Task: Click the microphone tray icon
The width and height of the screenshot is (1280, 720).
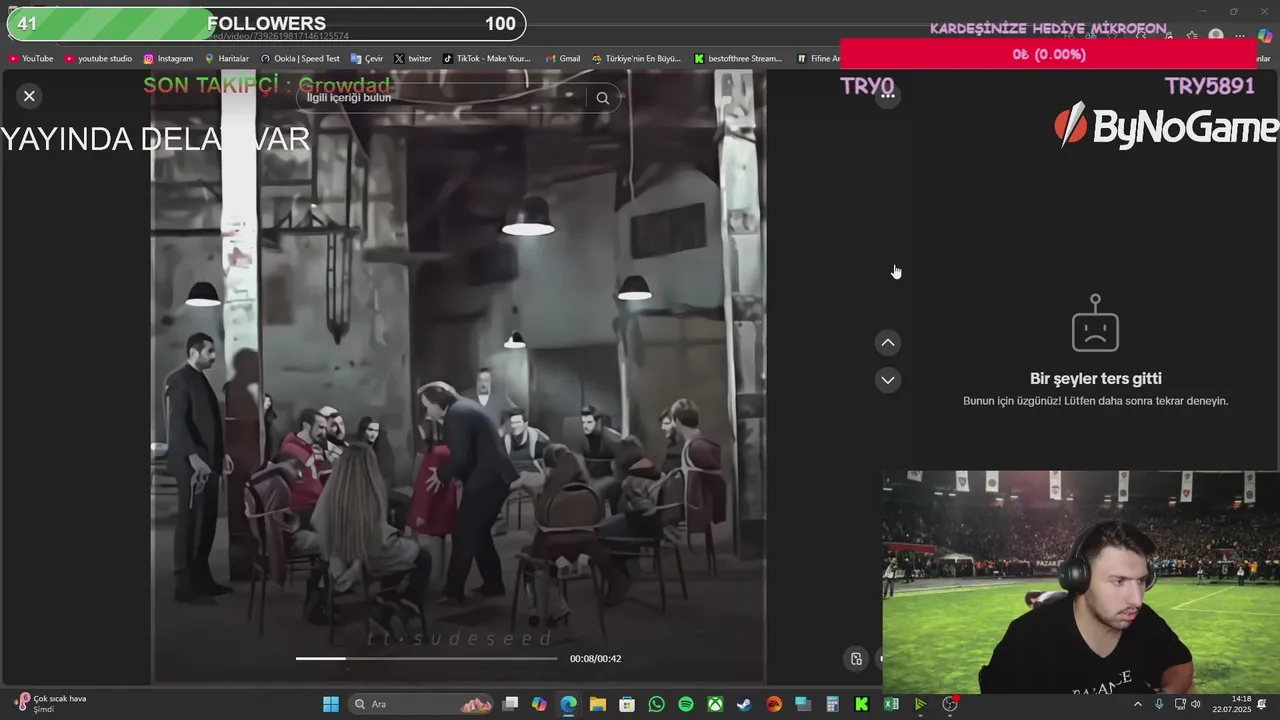Action: [x=1159, y=704]
